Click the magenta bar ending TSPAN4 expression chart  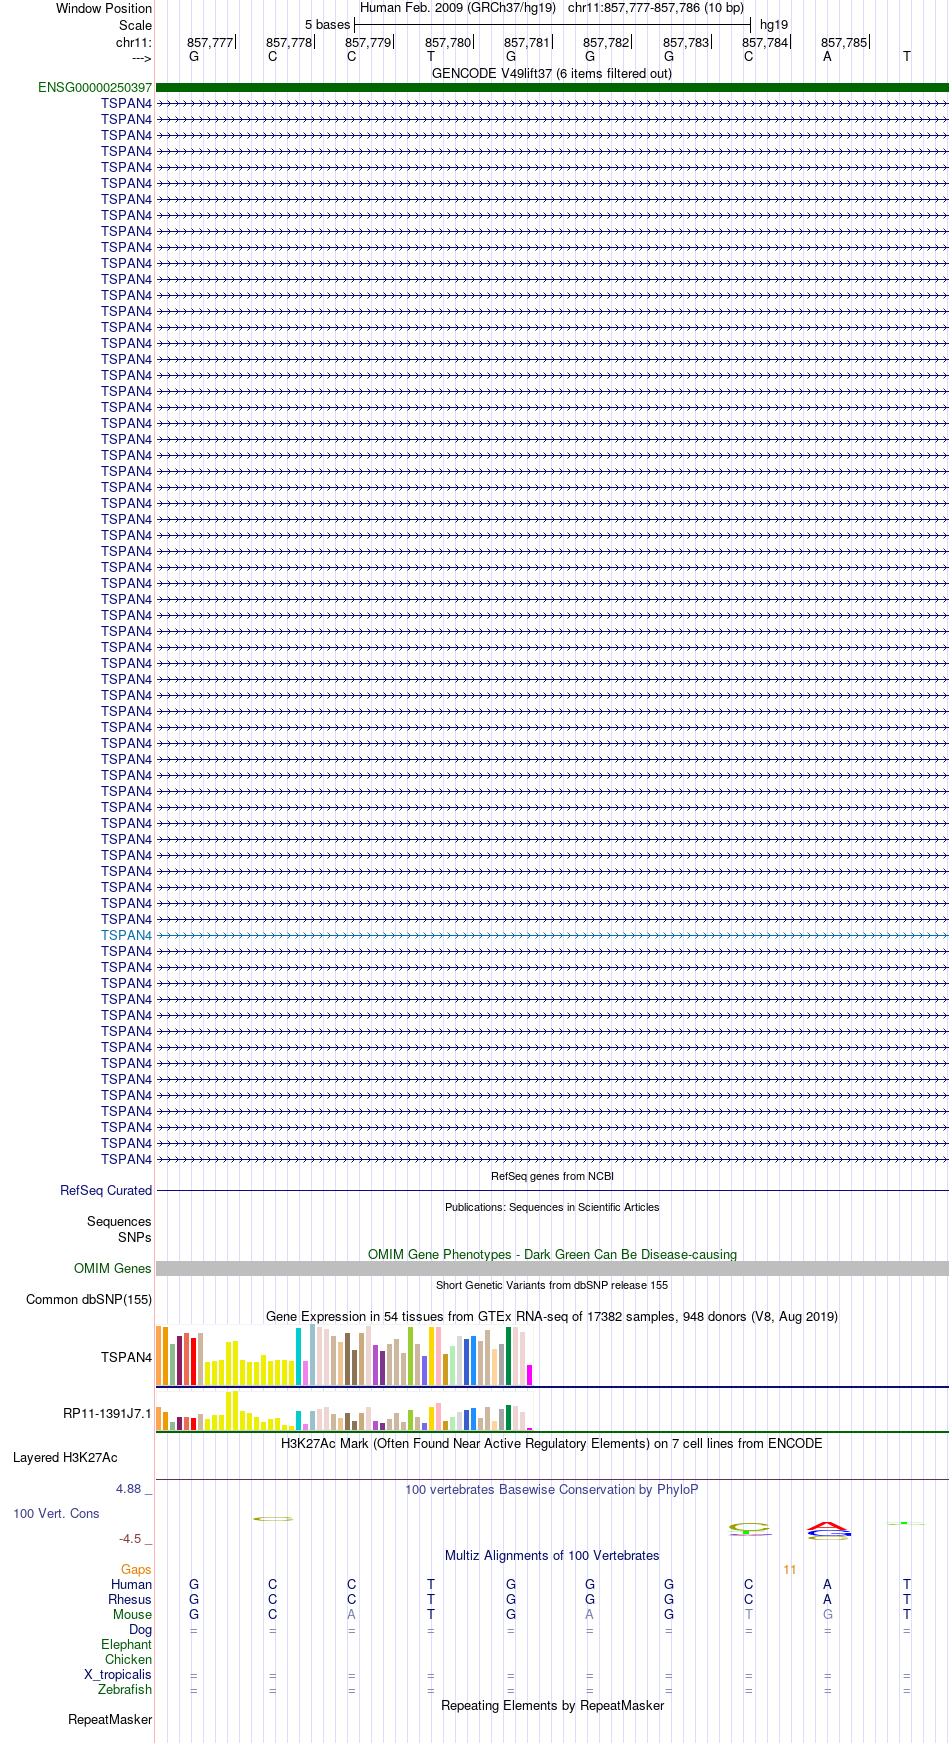click(x=530, y=1375)
